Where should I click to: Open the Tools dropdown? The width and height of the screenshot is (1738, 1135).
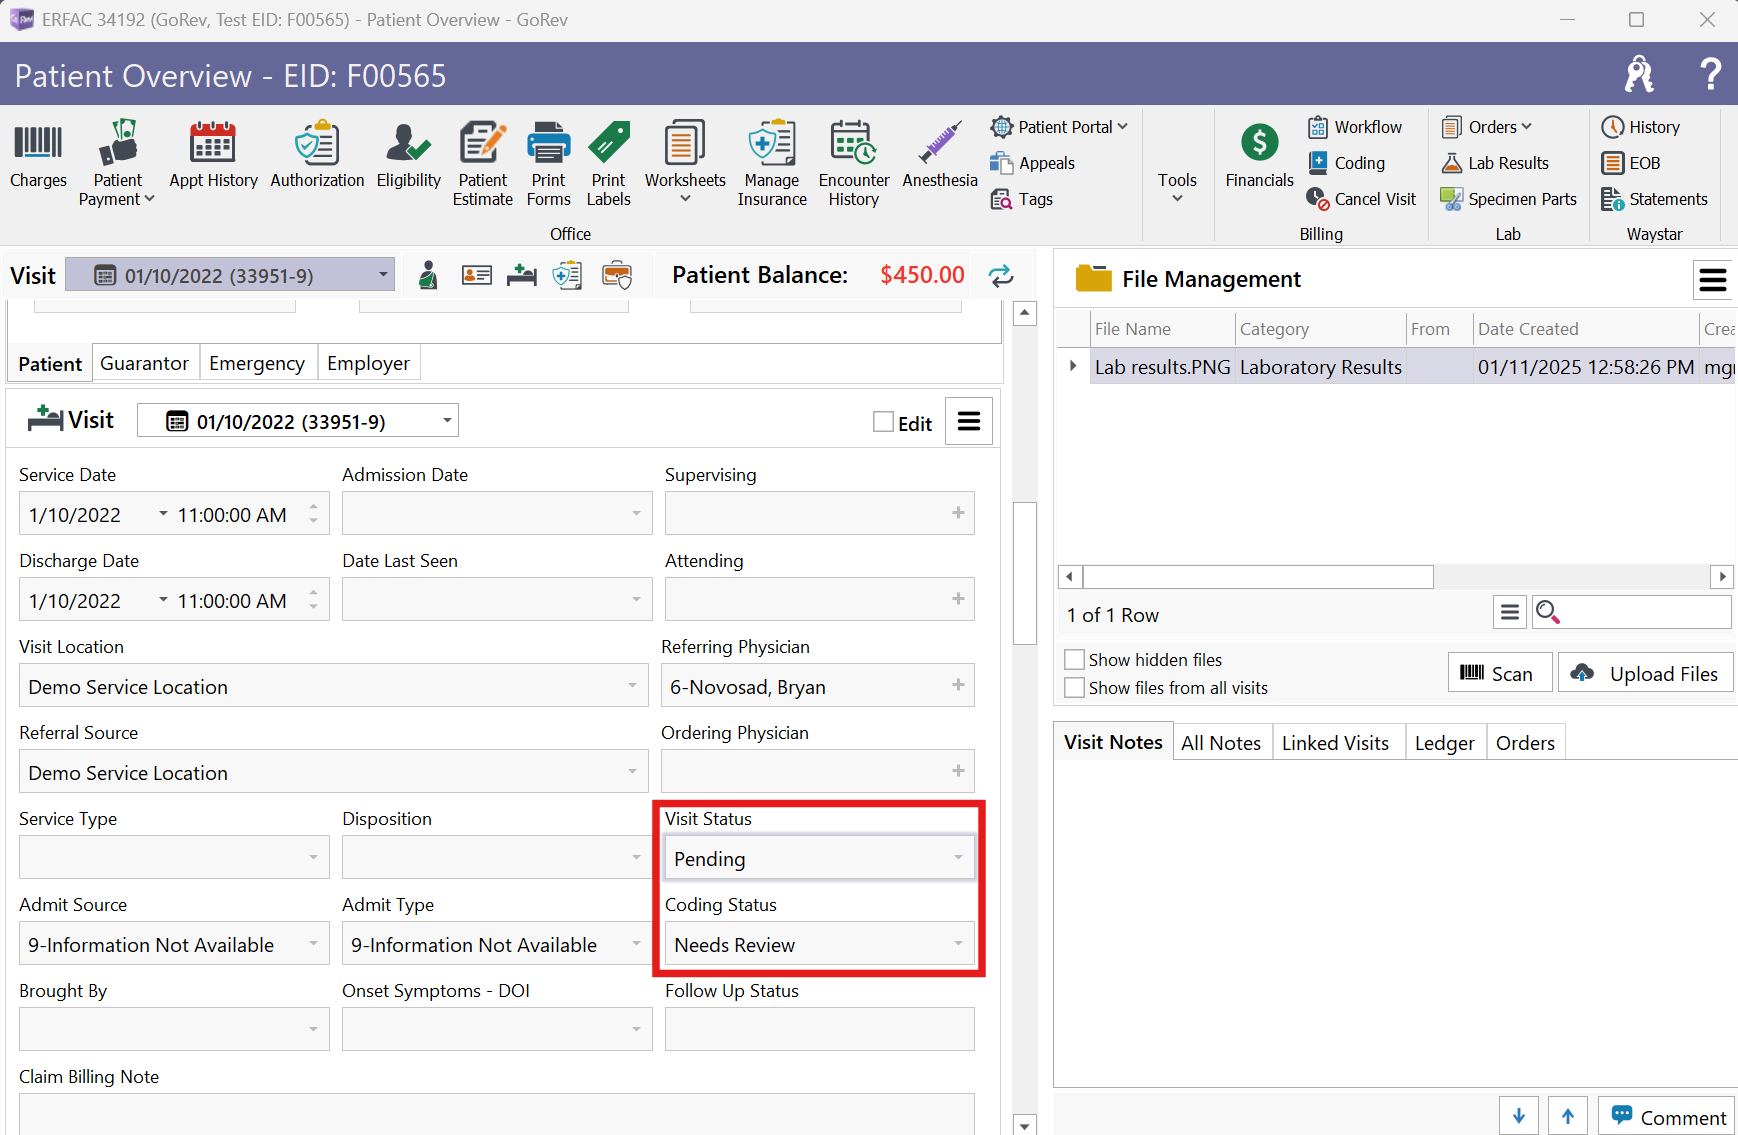click(x=1177, y=186)
